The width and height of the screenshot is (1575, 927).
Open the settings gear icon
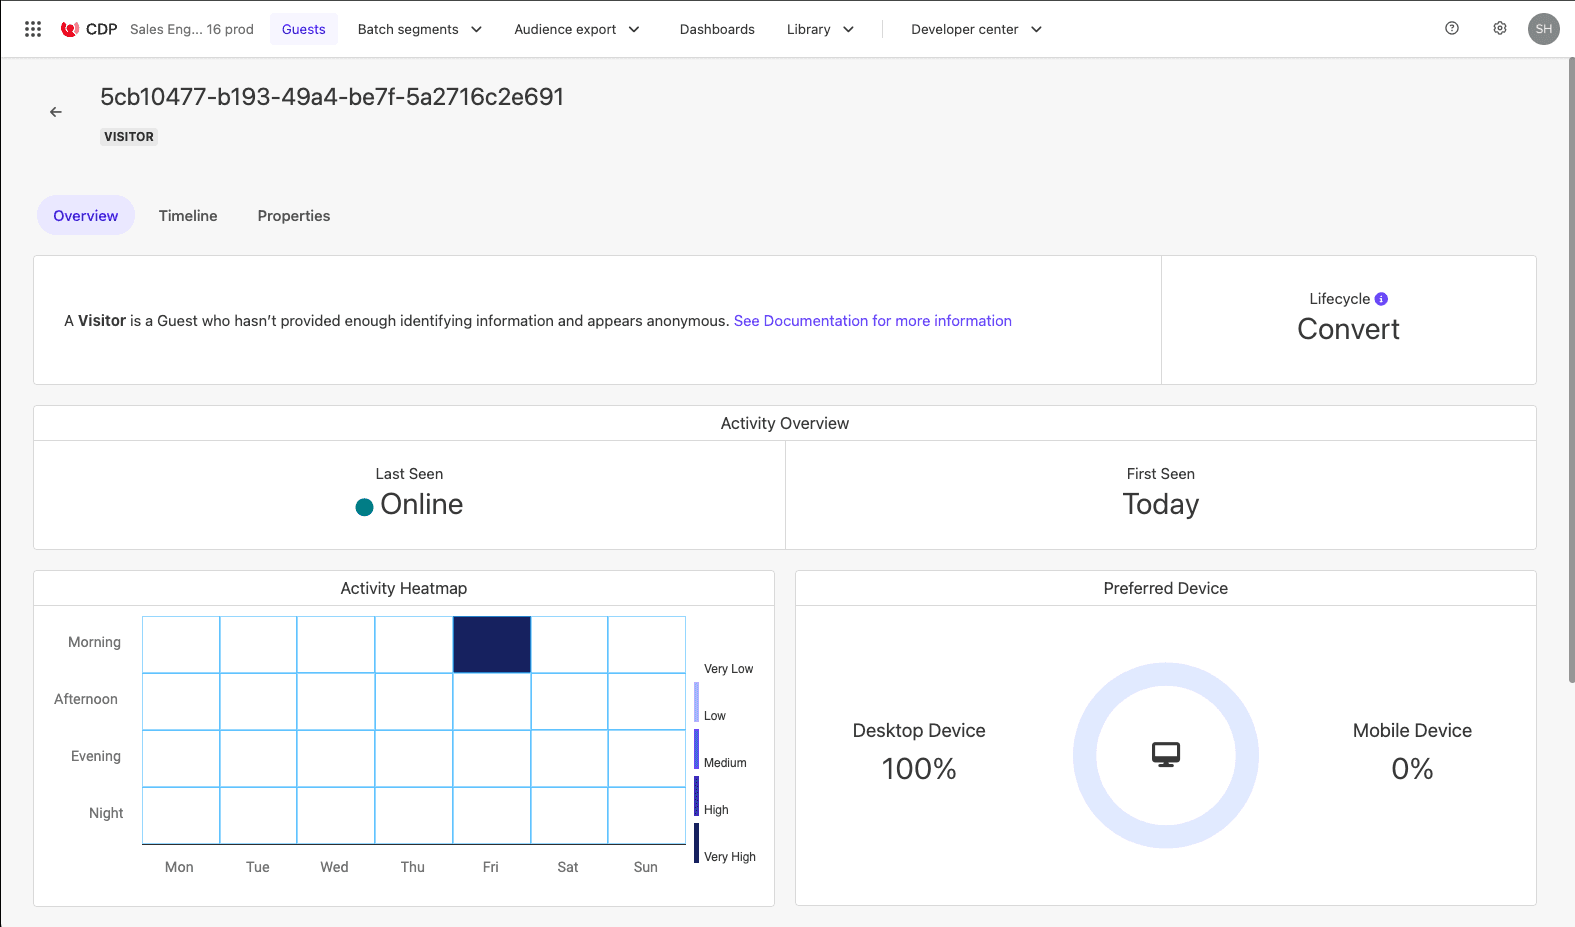coord(1500,29)
